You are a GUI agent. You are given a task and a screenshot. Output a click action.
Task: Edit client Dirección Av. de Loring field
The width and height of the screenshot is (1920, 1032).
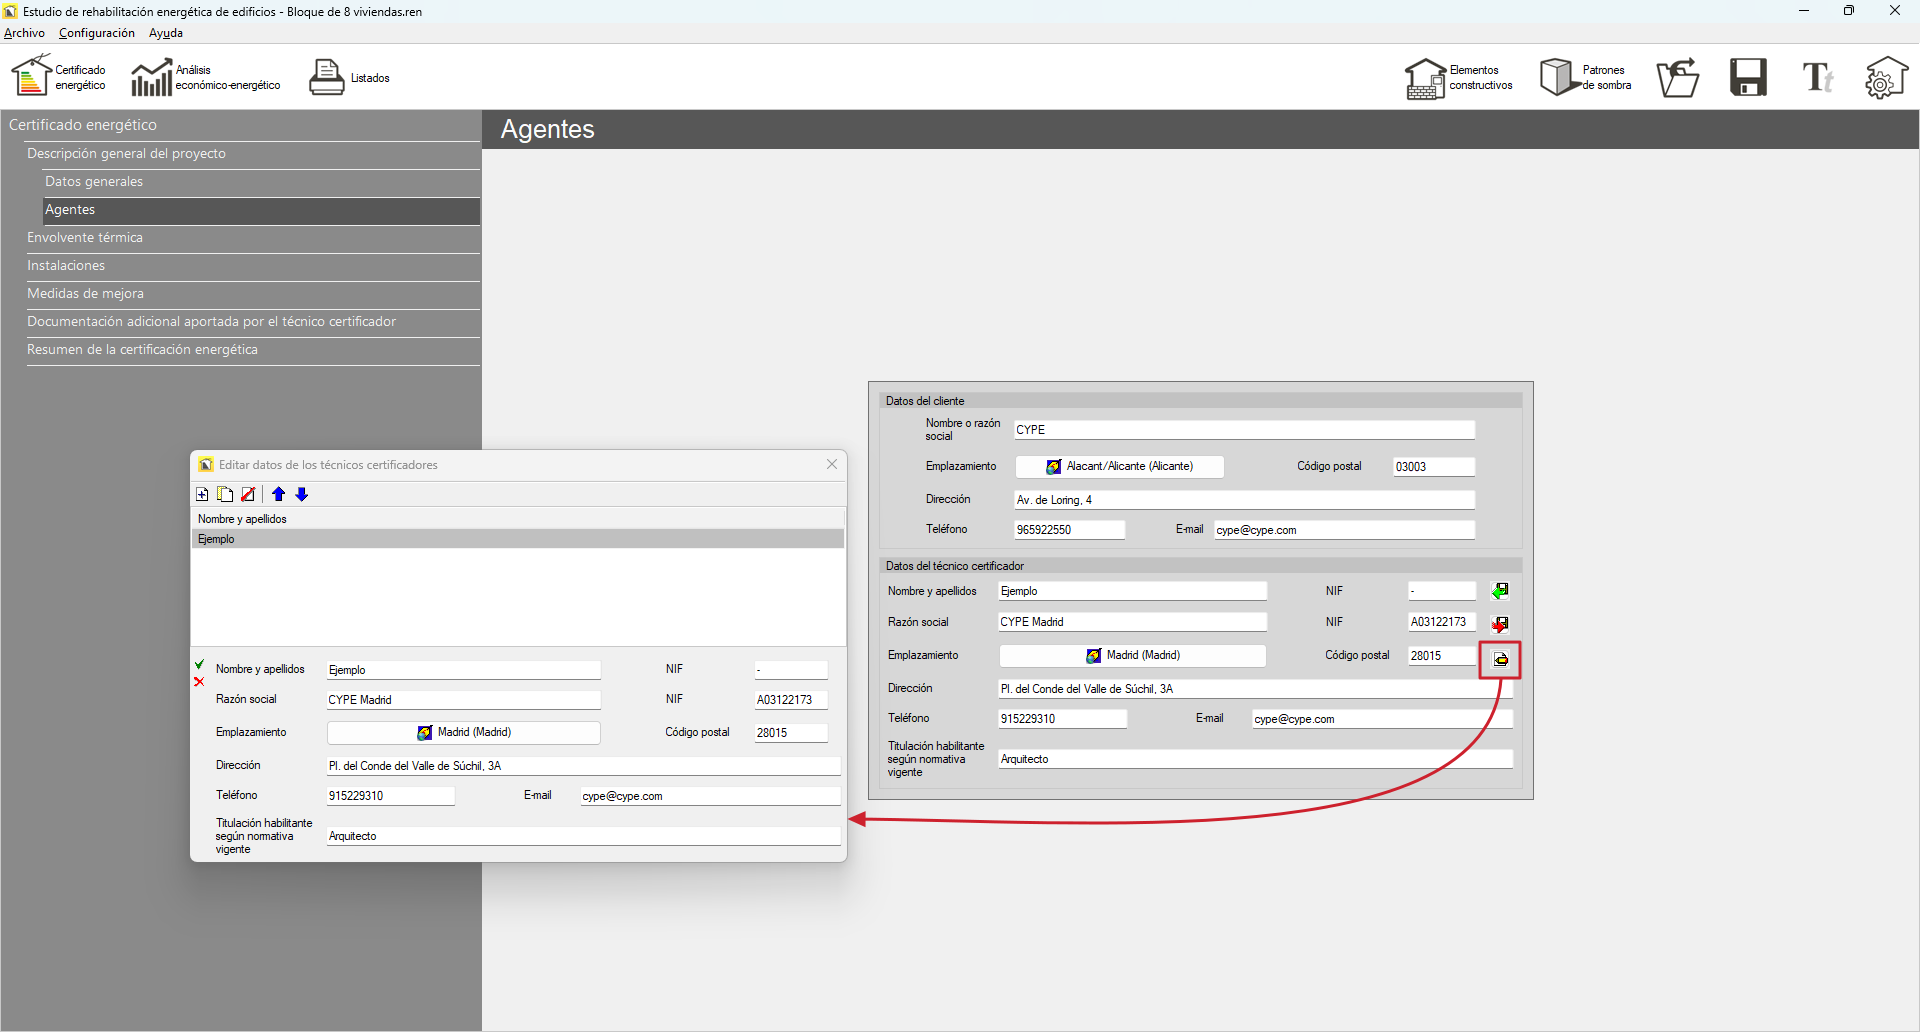tap(1245, 500)
